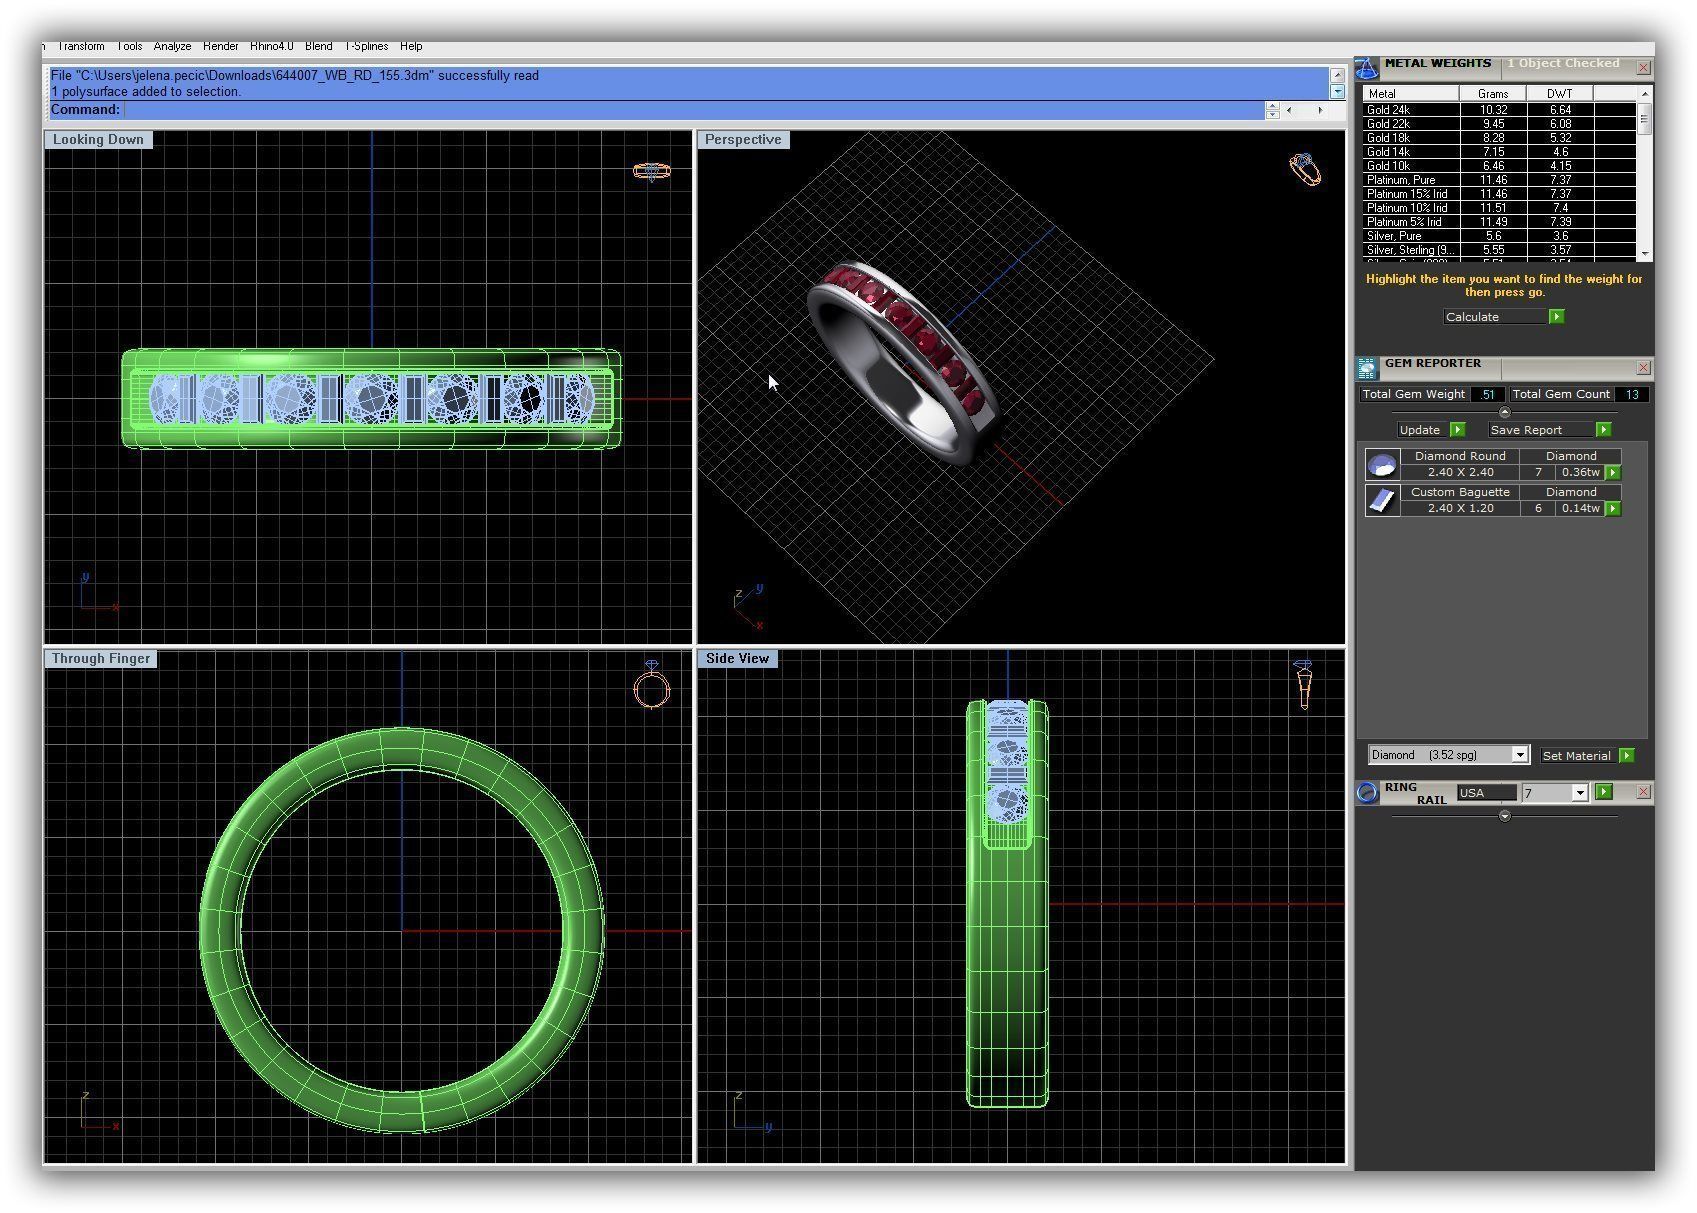Viewport: 1697px width, 1213px height.
Task: Click the DWT column header
Action: click(x=1560, y=94)
